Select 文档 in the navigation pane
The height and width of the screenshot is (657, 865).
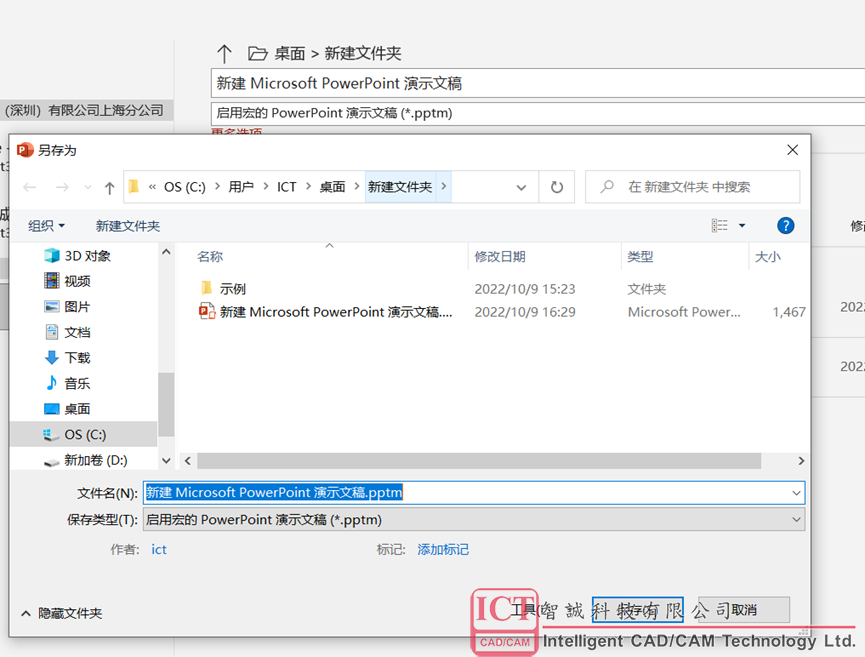[77, 332]
